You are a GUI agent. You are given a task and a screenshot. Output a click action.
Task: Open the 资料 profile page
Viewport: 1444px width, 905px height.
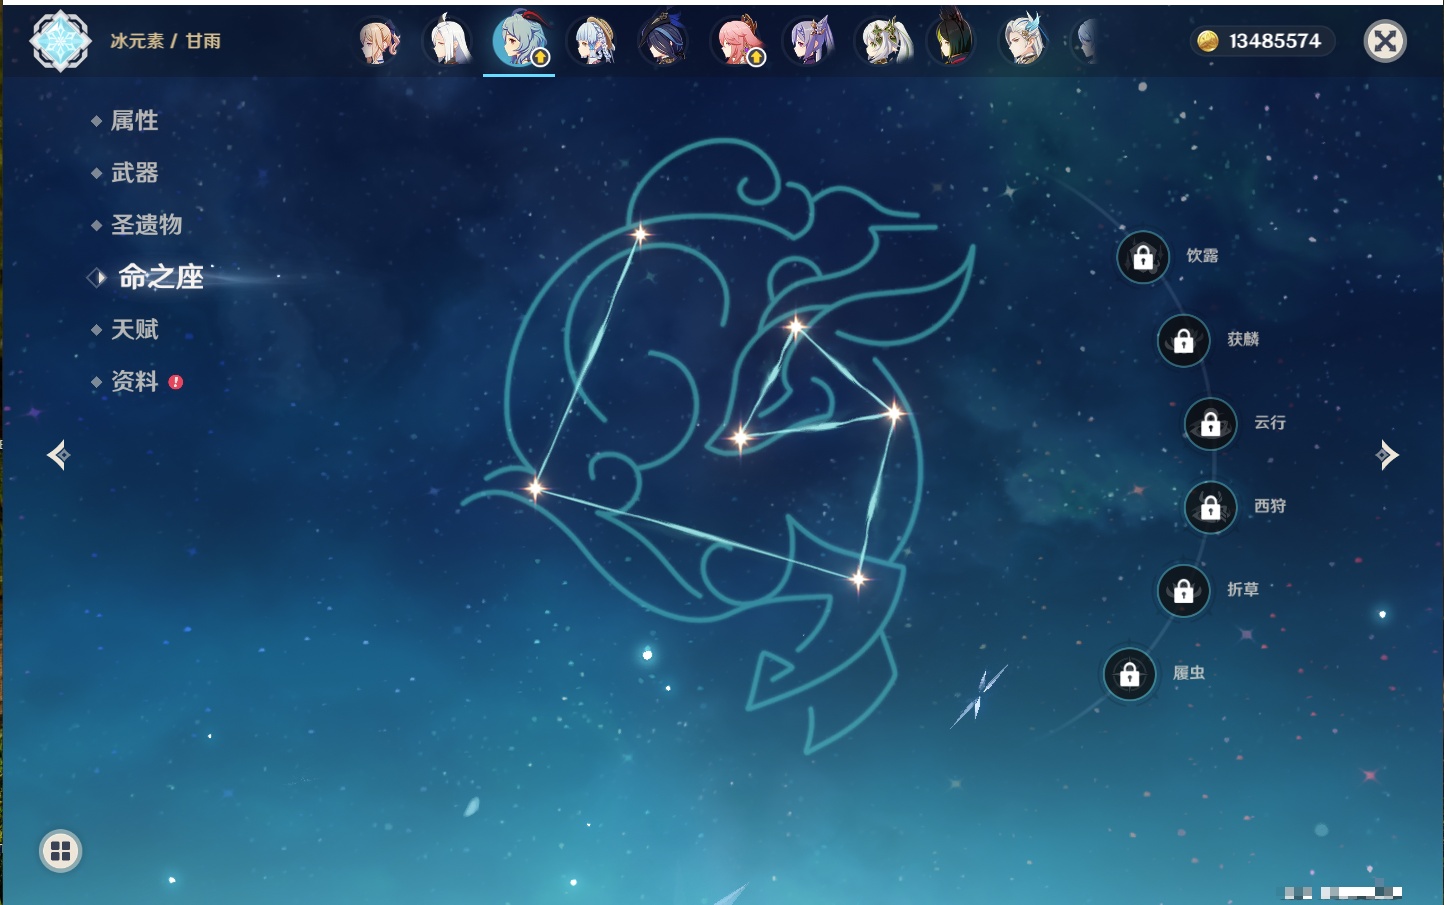point(134,381)
